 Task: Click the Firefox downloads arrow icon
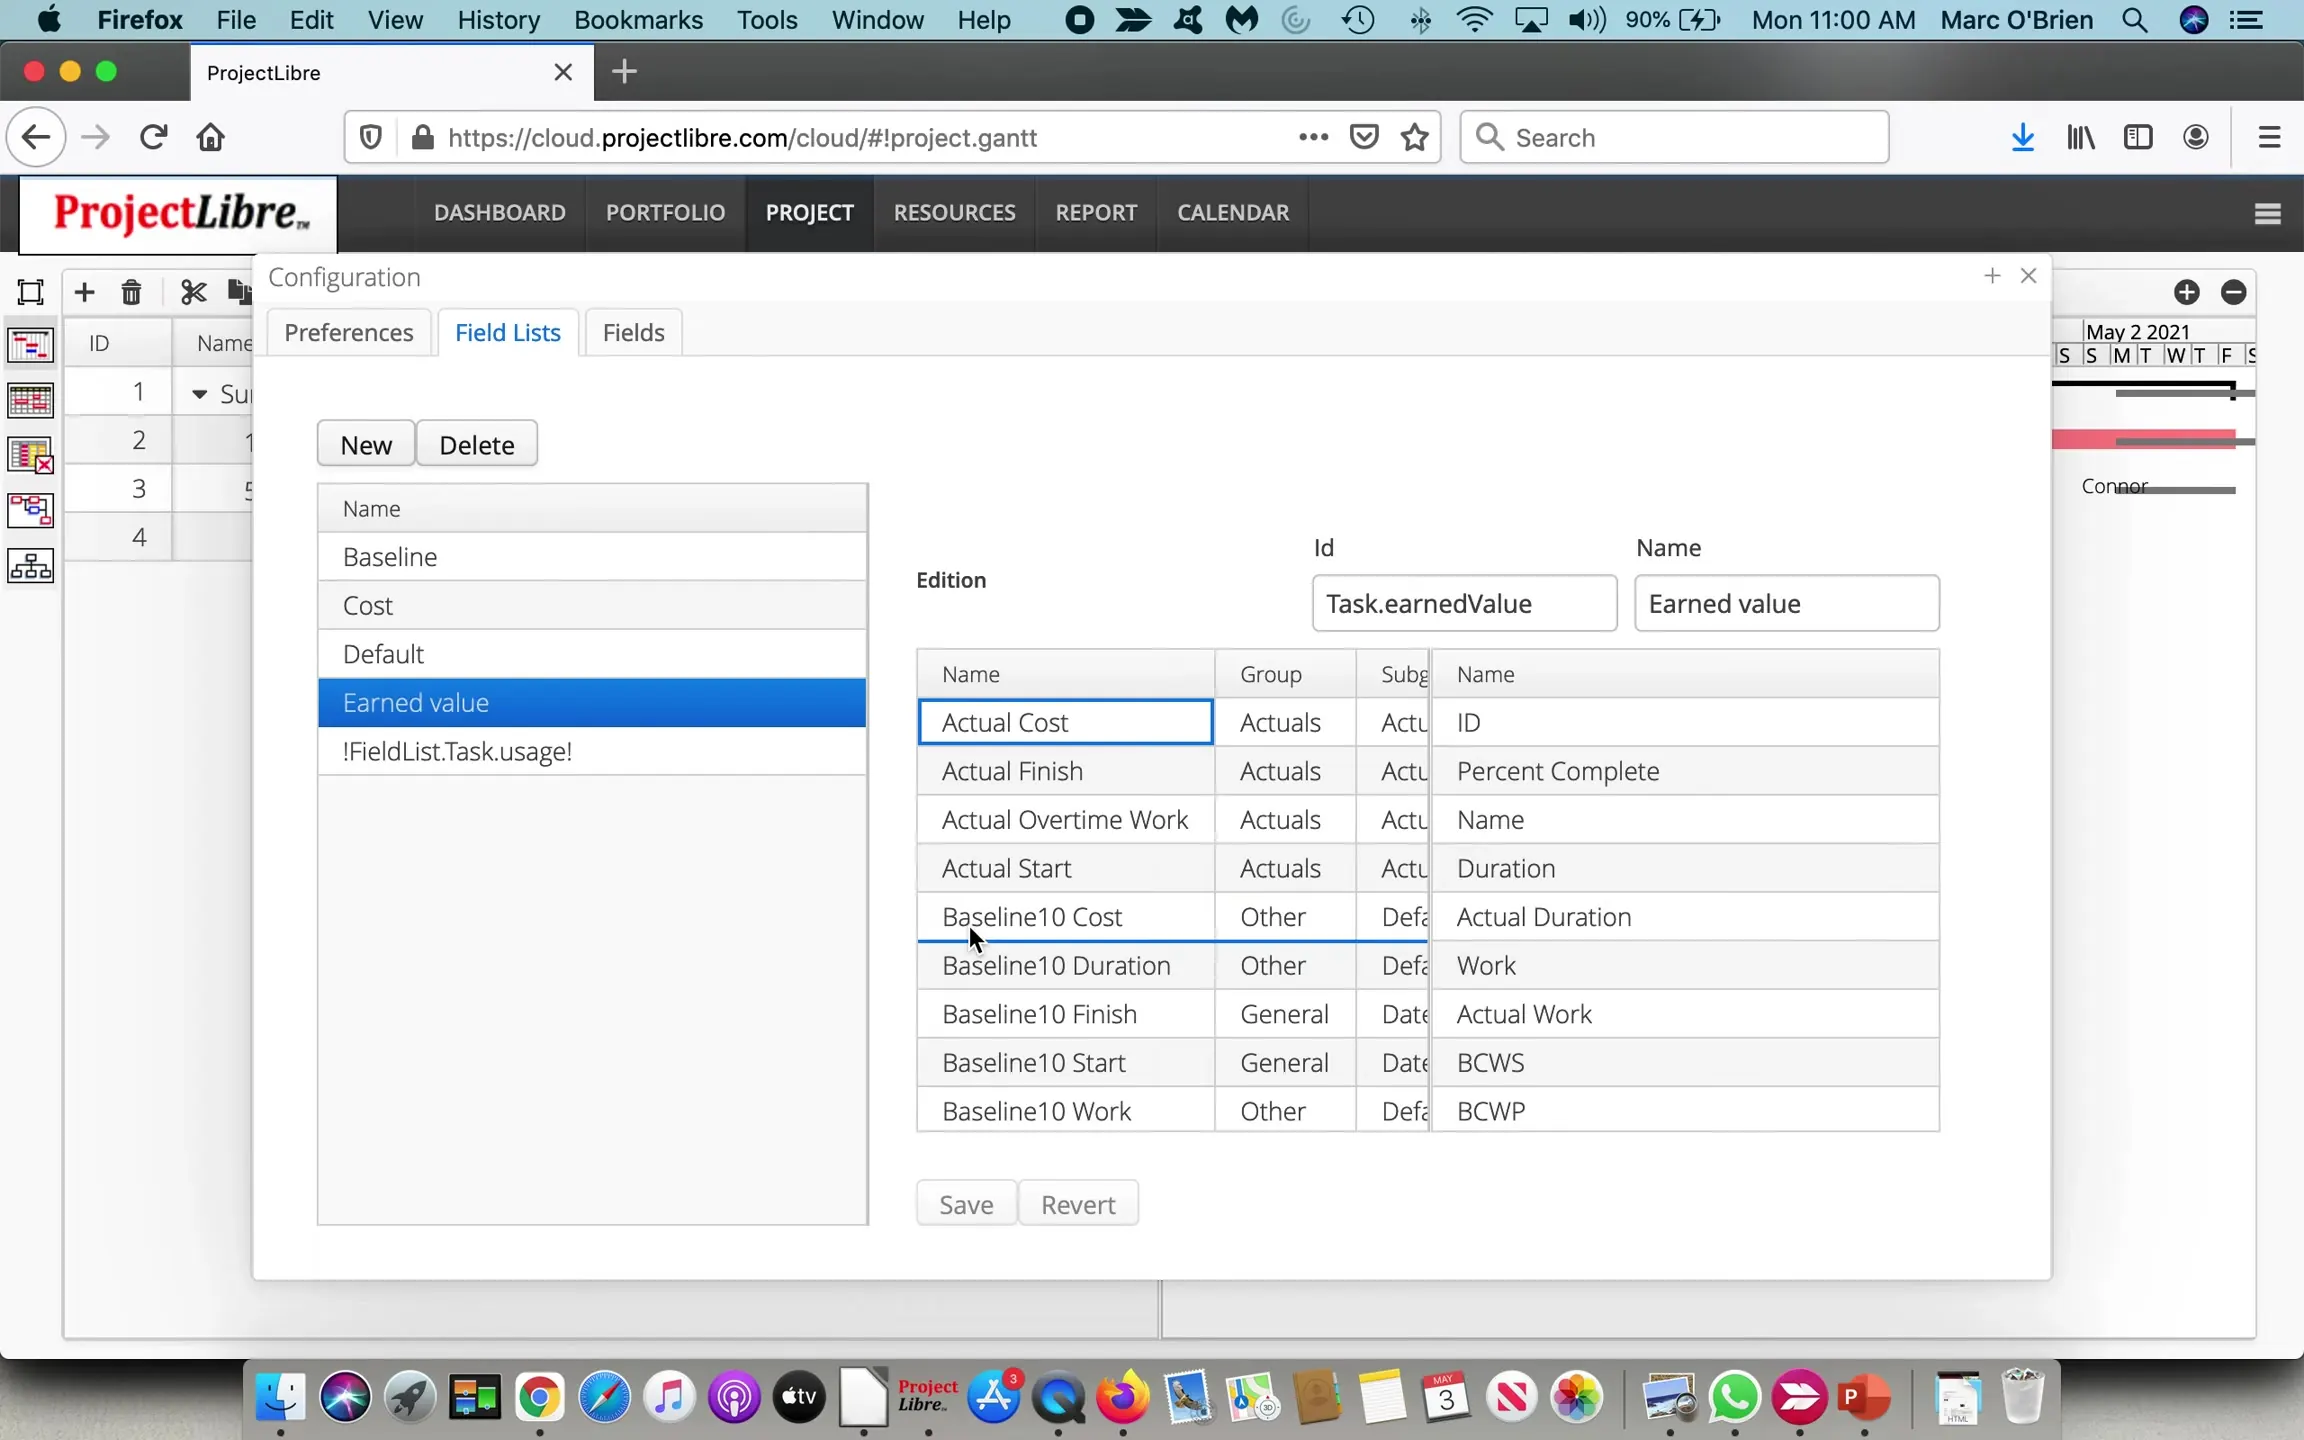click(x=2022, y=137)
